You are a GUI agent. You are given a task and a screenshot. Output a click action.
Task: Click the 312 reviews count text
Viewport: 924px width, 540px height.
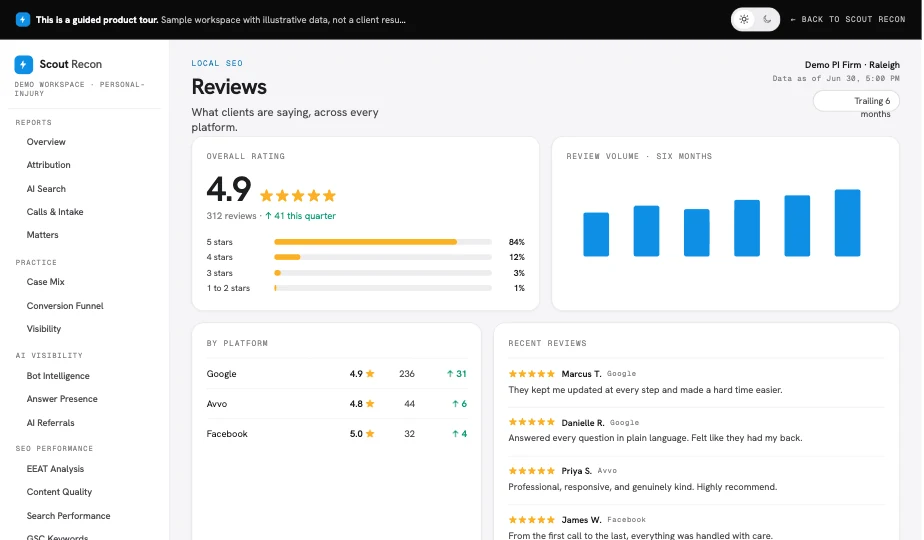pyautogui.click(x=231, y=216)
